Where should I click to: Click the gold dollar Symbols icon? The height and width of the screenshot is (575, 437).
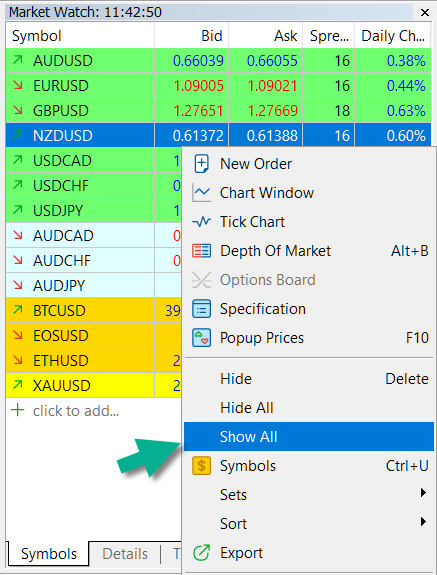pos(201,466)
